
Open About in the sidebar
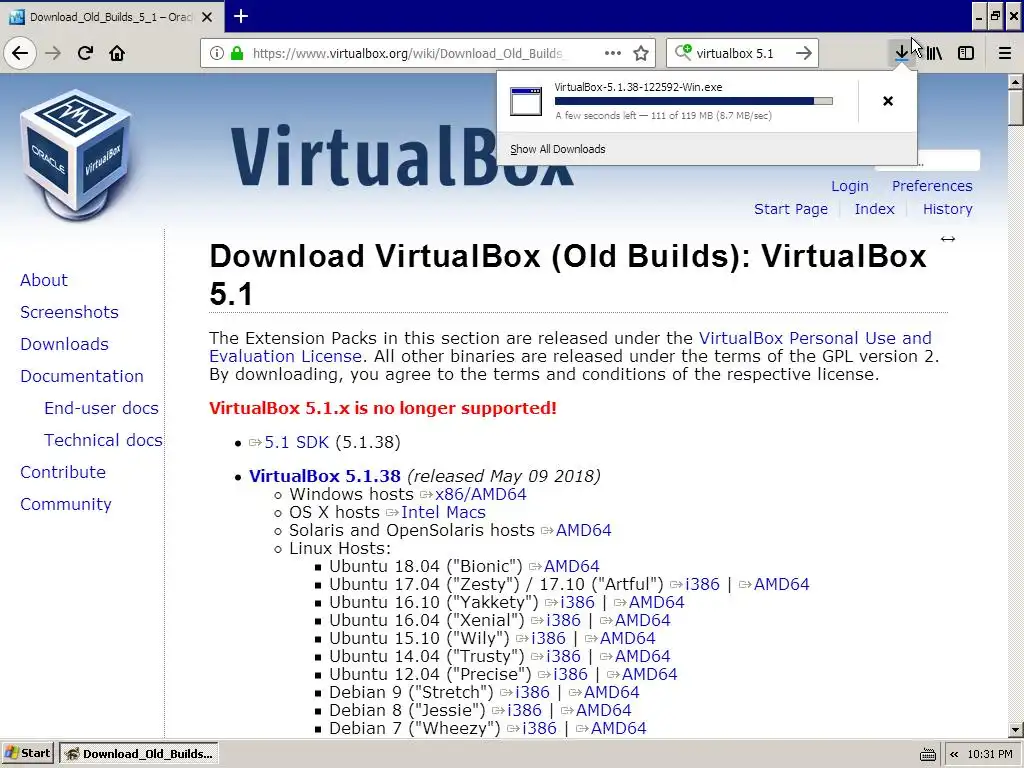coord(44,280)
